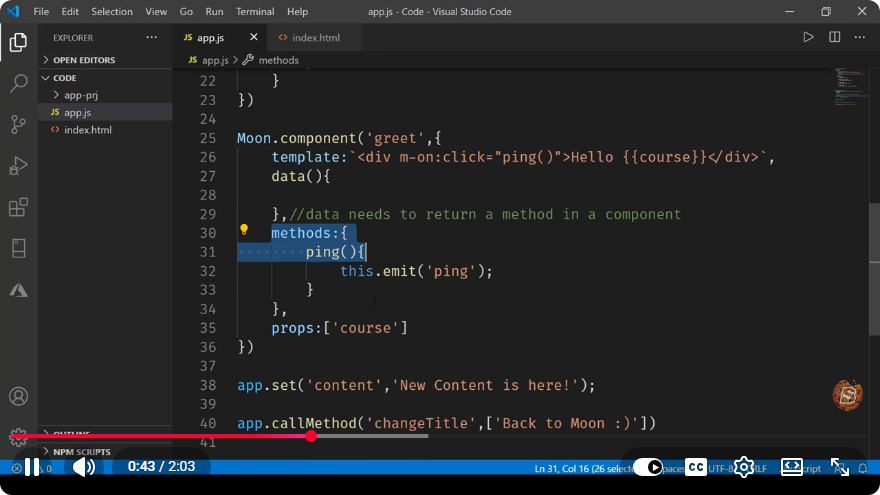Pause the video playback
Viewport: 880px width, 495px height.
click(32, 466)
